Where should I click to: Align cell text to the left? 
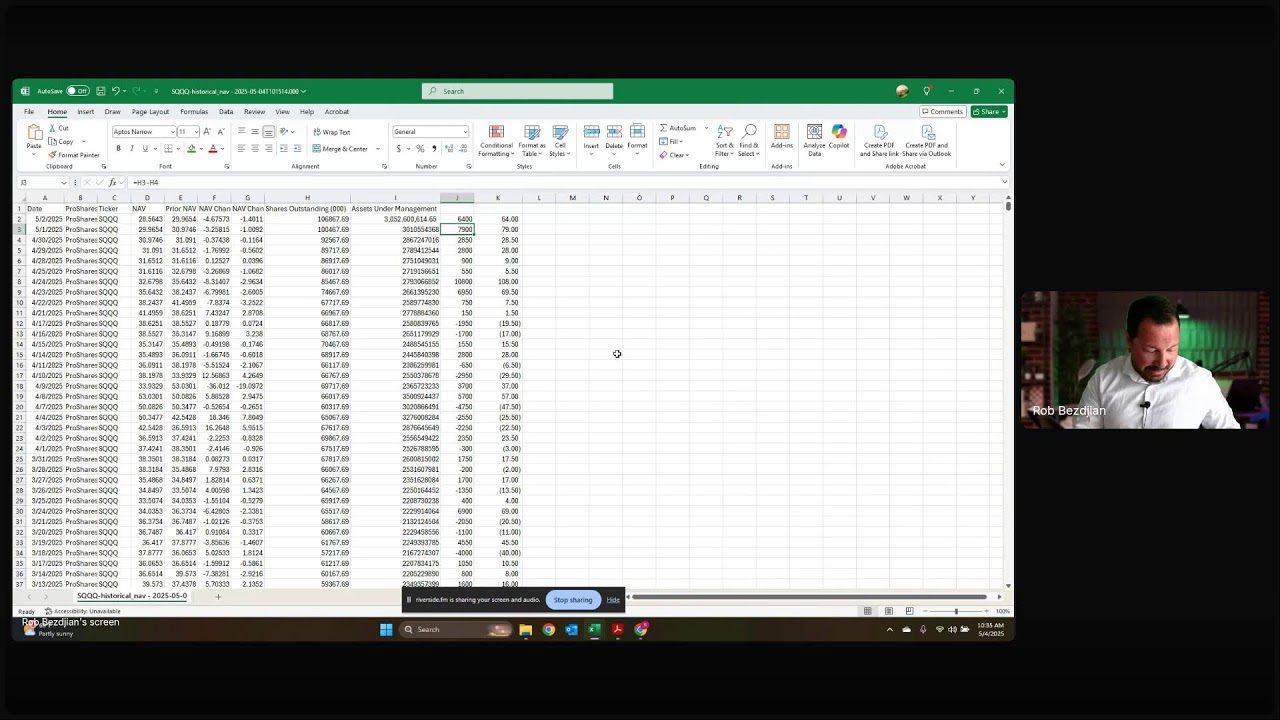pyautogui.click(x=241, y=149)
